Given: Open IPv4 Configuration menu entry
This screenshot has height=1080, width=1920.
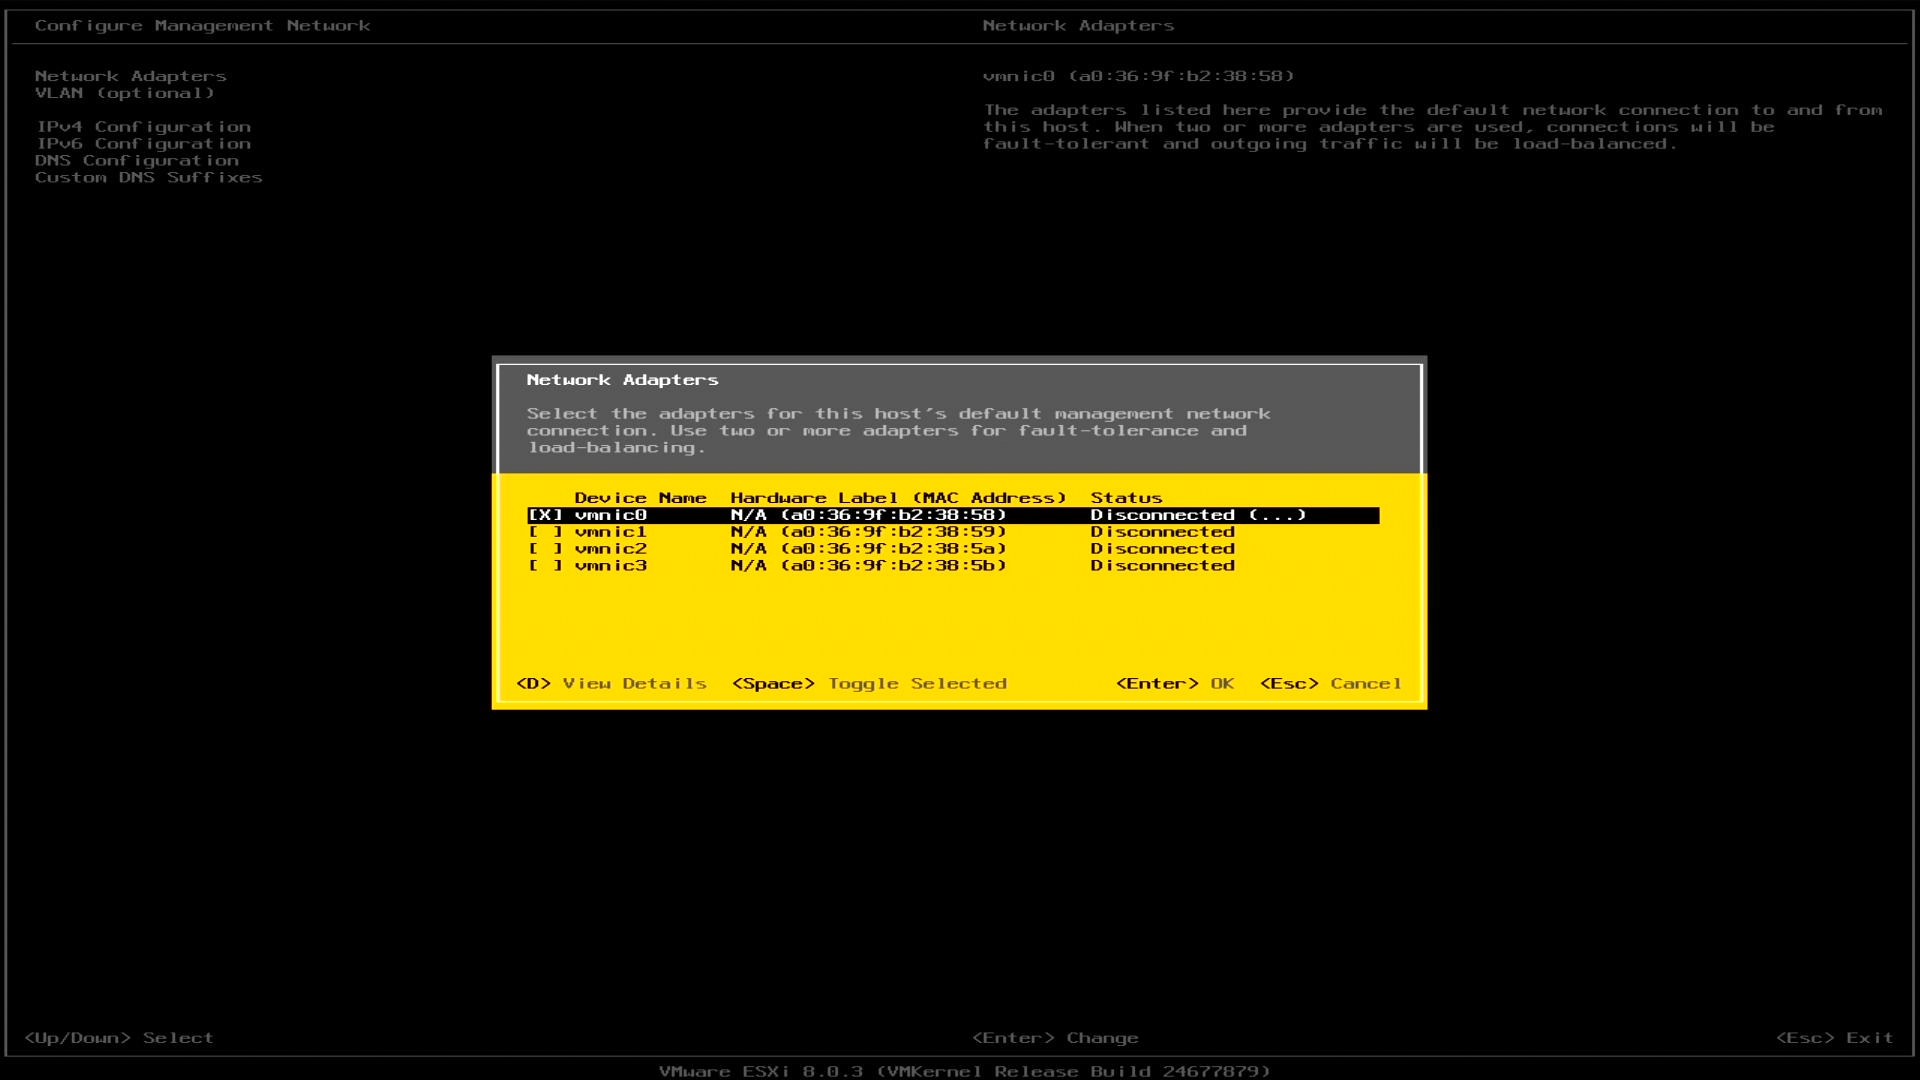Looking at the screenshot, I should click(143, 127).
